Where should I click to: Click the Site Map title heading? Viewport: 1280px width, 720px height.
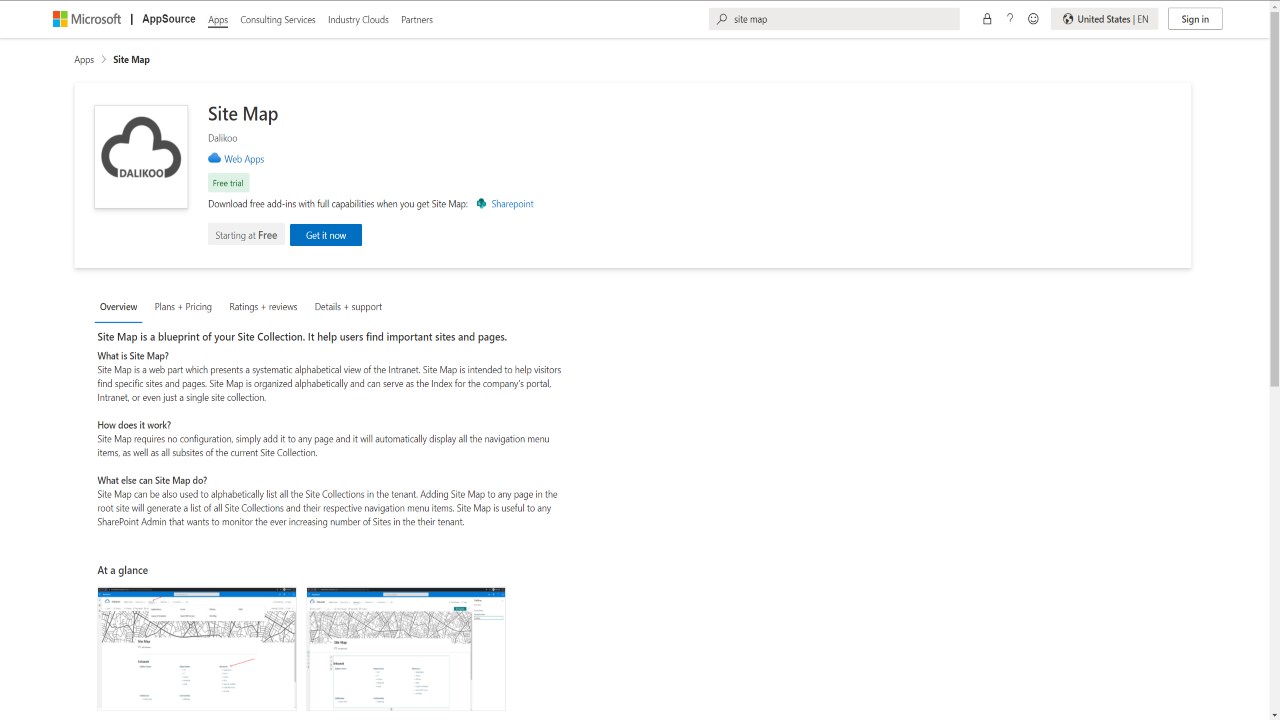(x=243, y=114)
